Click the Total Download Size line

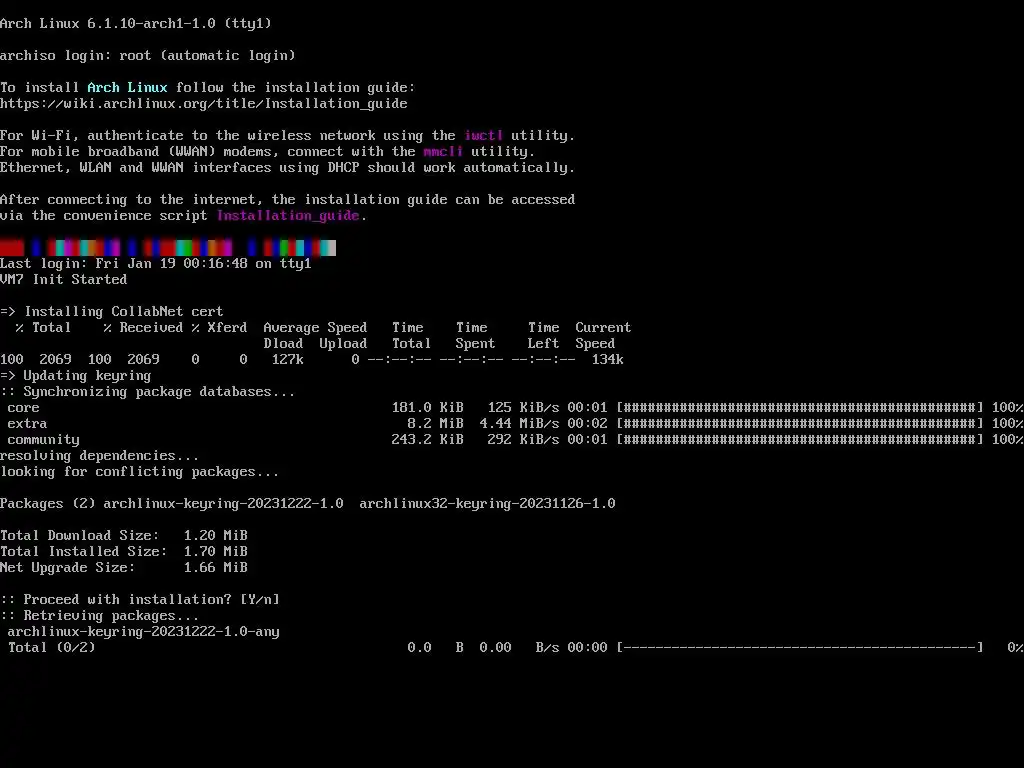(x=124, y=536)
